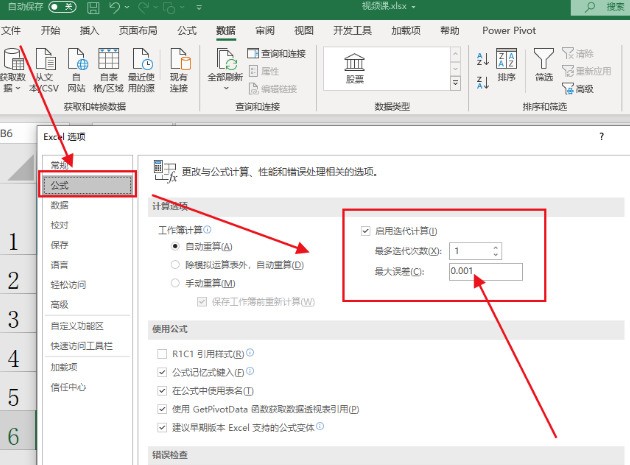Toggle the AutoSave switch

coord(62,7)
